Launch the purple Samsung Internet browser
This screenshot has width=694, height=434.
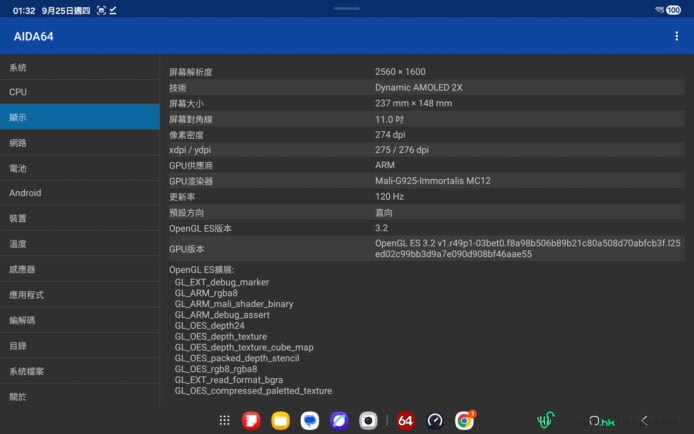pyautogui.click(x=339, y=420)
